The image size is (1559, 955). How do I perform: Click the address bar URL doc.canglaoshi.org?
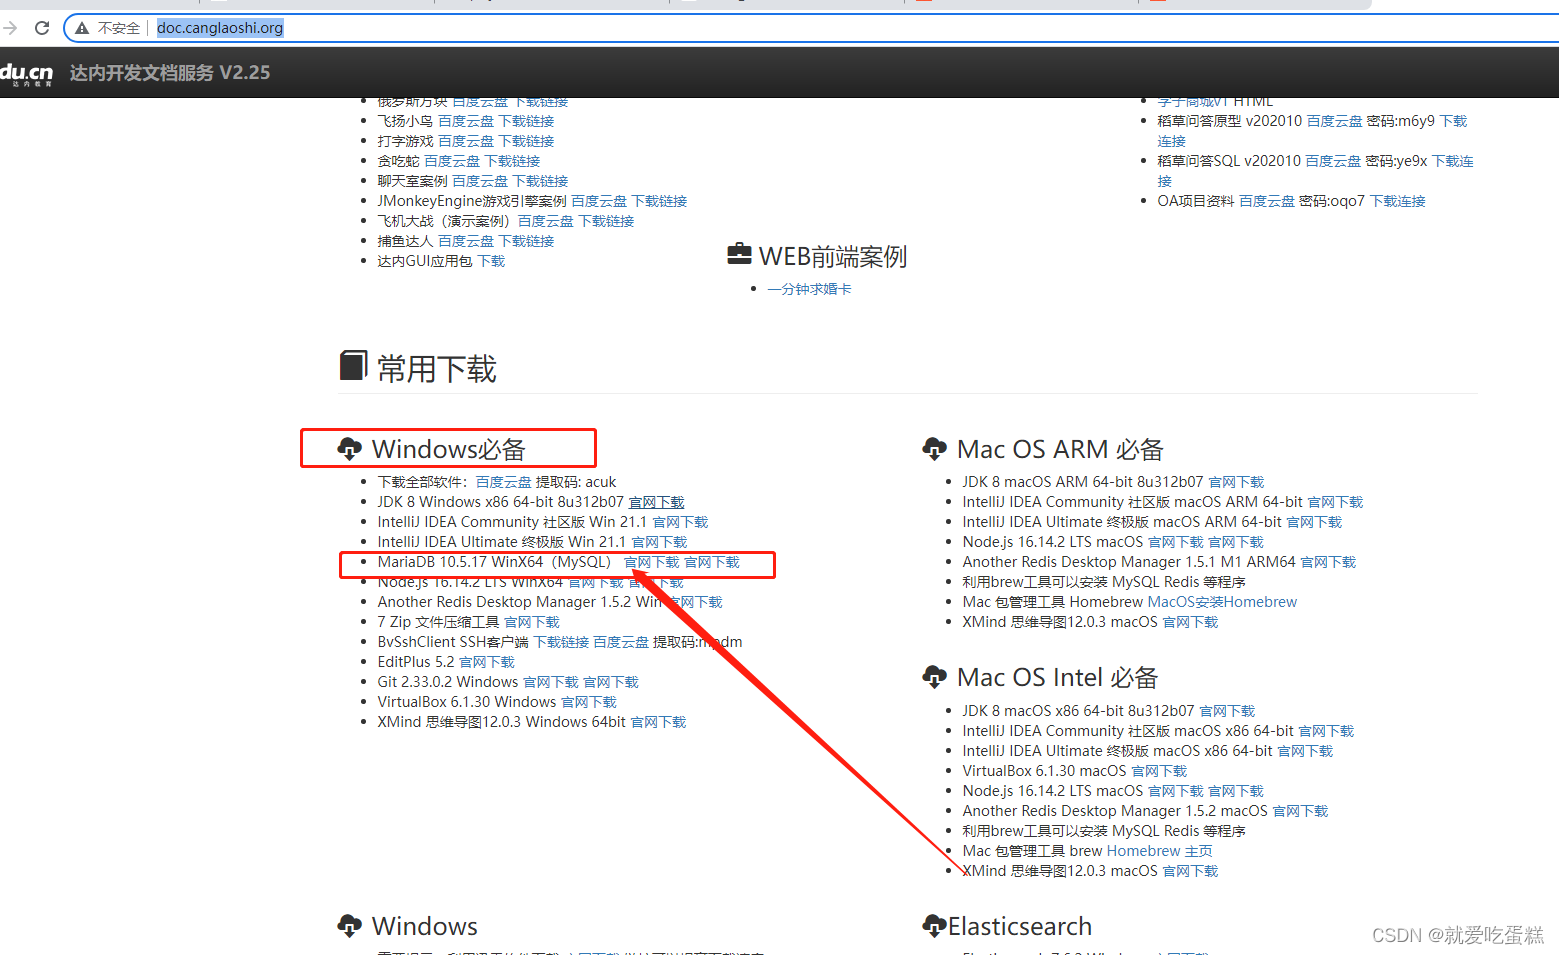(x=220, y=28)
